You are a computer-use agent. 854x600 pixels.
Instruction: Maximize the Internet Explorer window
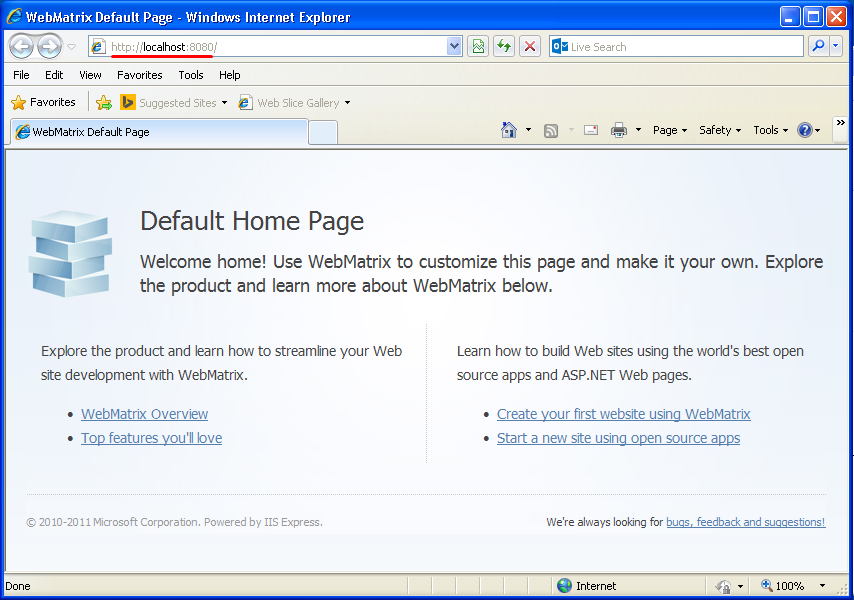[x=813, y=17]
